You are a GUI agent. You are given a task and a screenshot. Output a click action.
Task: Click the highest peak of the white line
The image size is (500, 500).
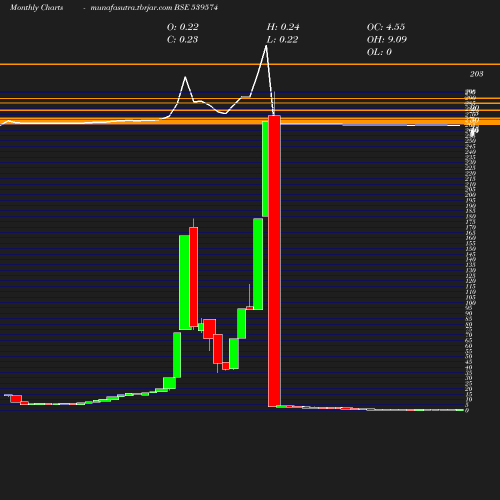(266, 46)
